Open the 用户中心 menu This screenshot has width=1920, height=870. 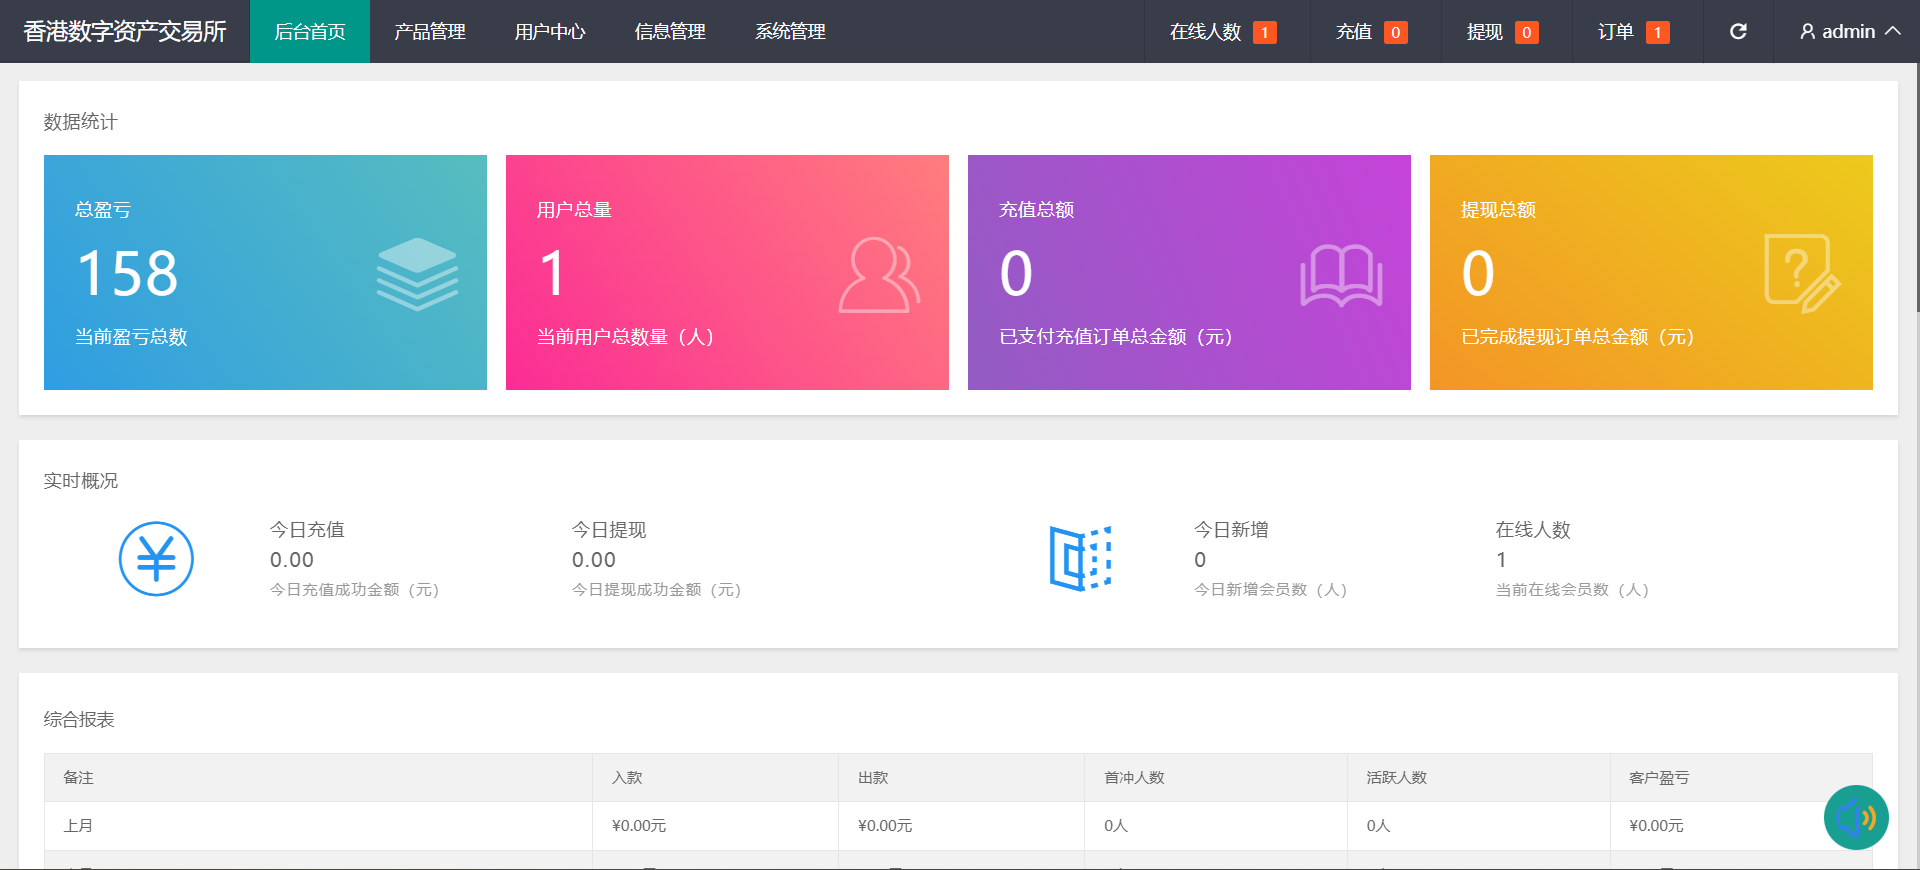550,32
